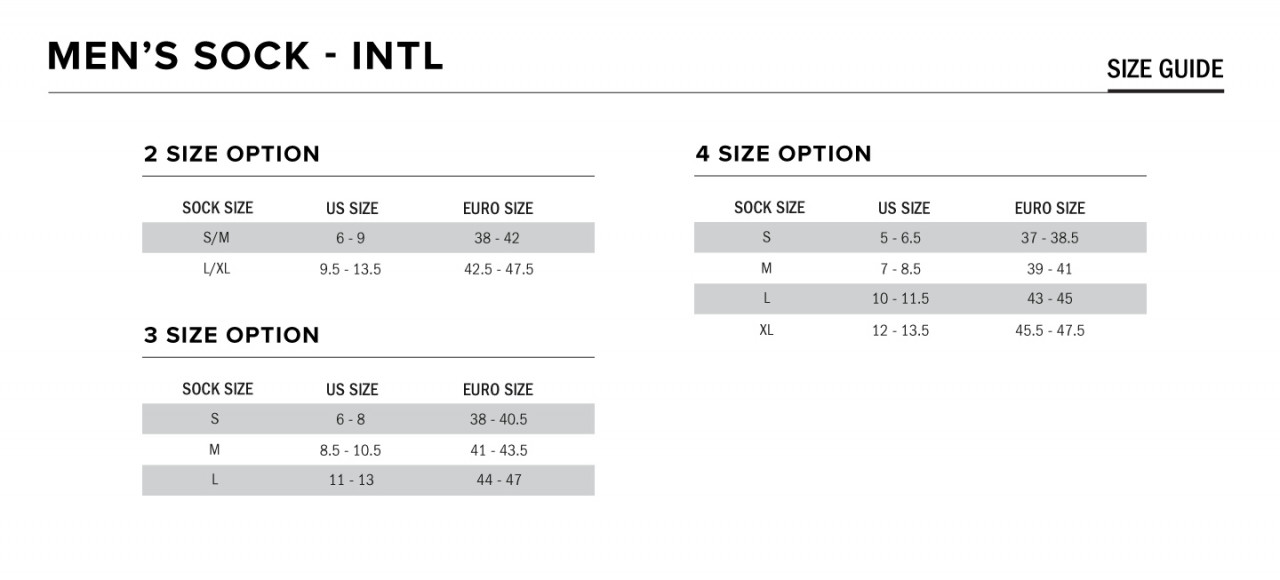Viewport: 1280px width, 580px height.
Task: Click EURO SIZE header in 4 size table
Action: (x=1050, y=208)
